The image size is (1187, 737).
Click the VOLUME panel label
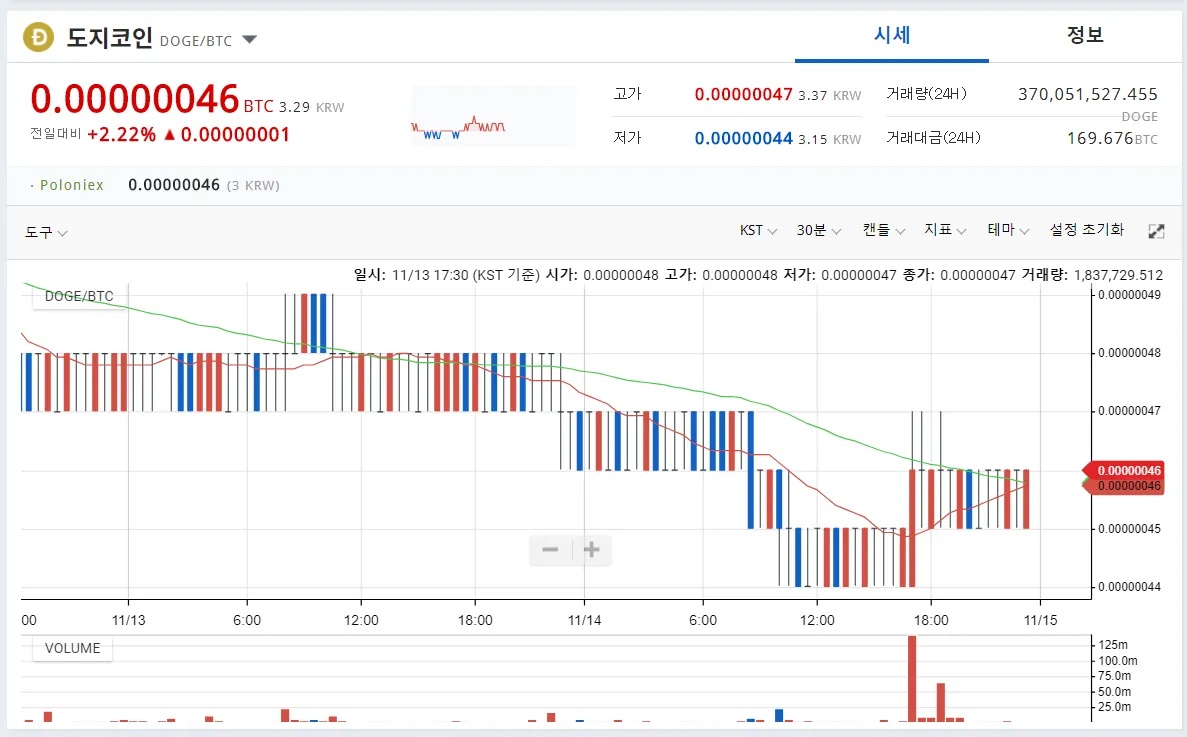coord(72,648)
